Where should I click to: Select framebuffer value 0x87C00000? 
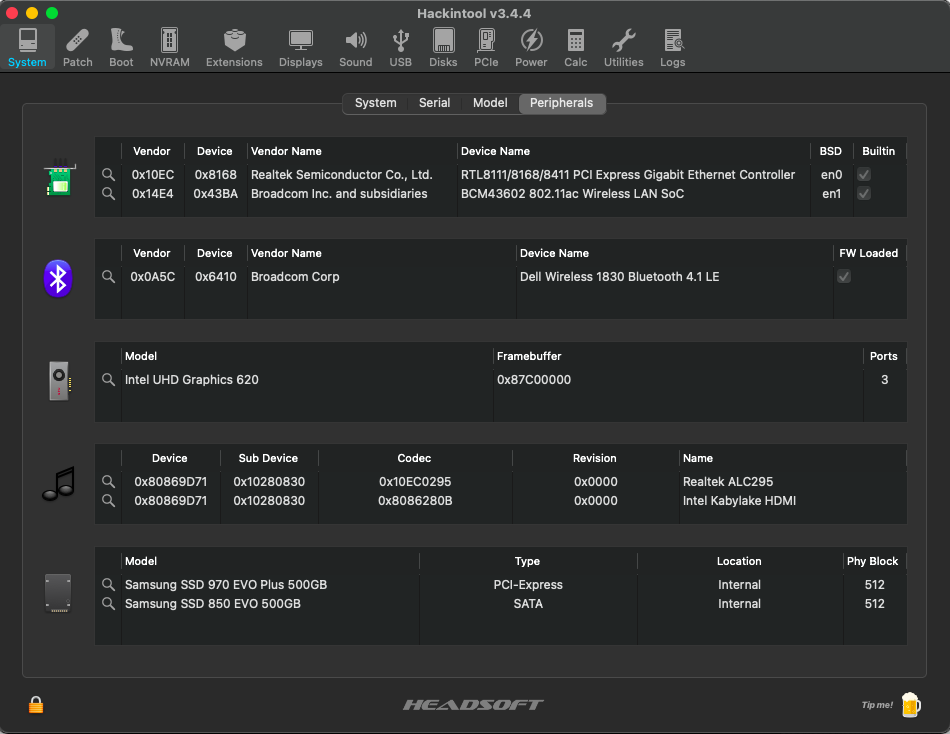coord(534,379)
